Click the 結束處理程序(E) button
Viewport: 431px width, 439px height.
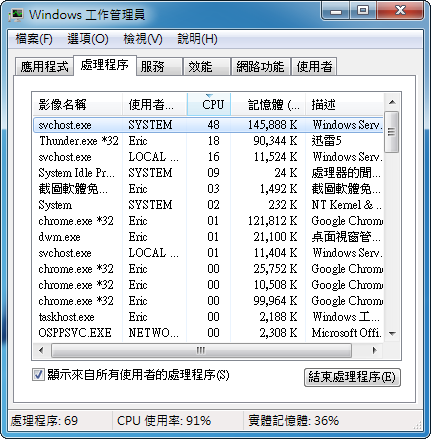[352, 377]
